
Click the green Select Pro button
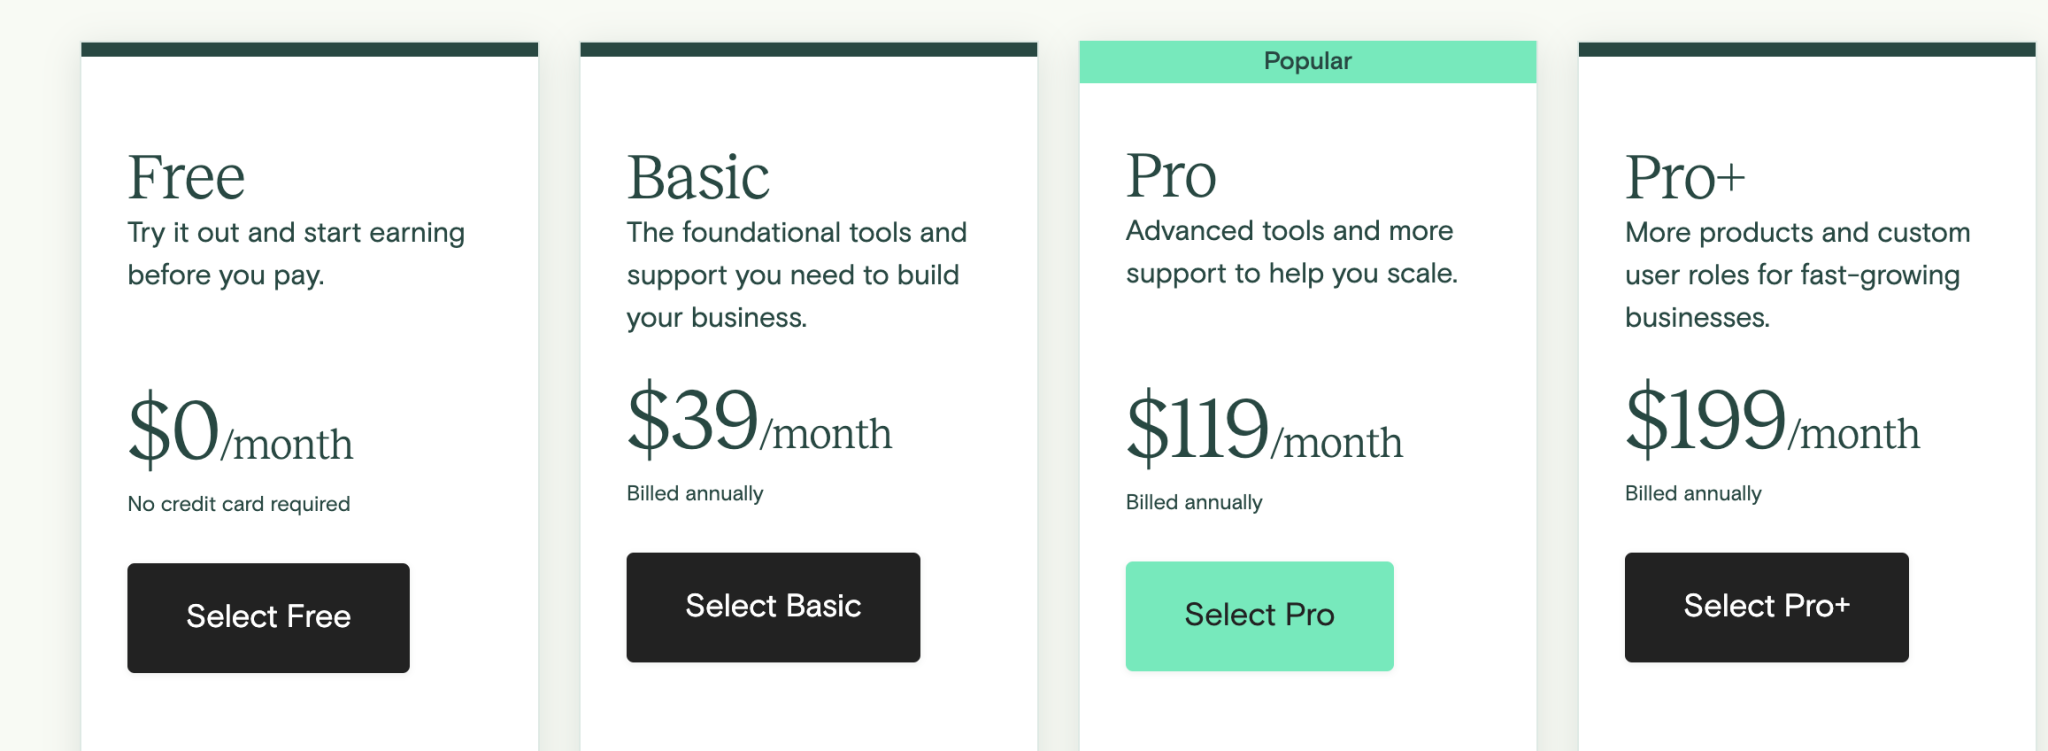[1259, 615]
